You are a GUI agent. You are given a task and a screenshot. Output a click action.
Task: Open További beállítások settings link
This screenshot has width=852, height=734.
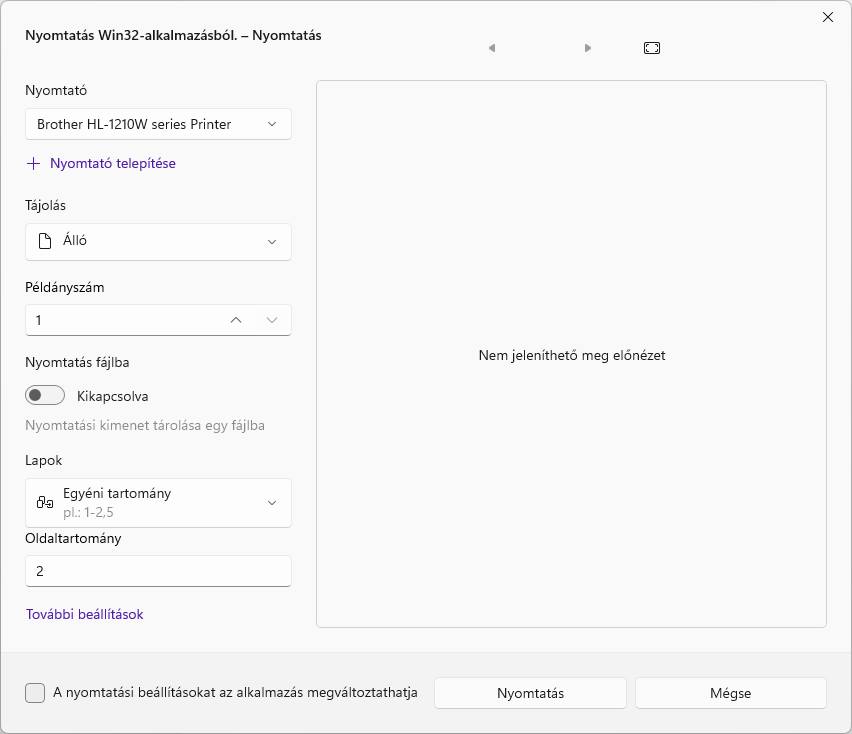pyautogui.click(x=84, y=614)
